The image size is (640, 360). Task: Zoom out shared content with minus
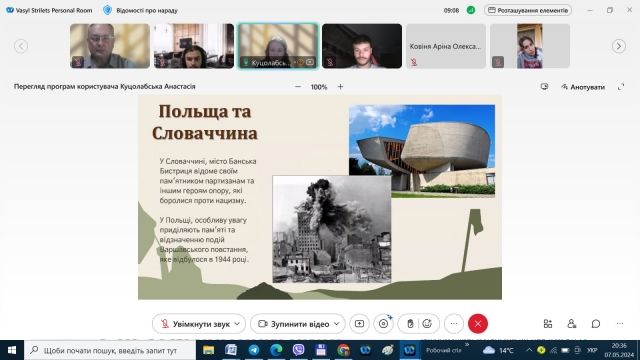coord(298,87)
